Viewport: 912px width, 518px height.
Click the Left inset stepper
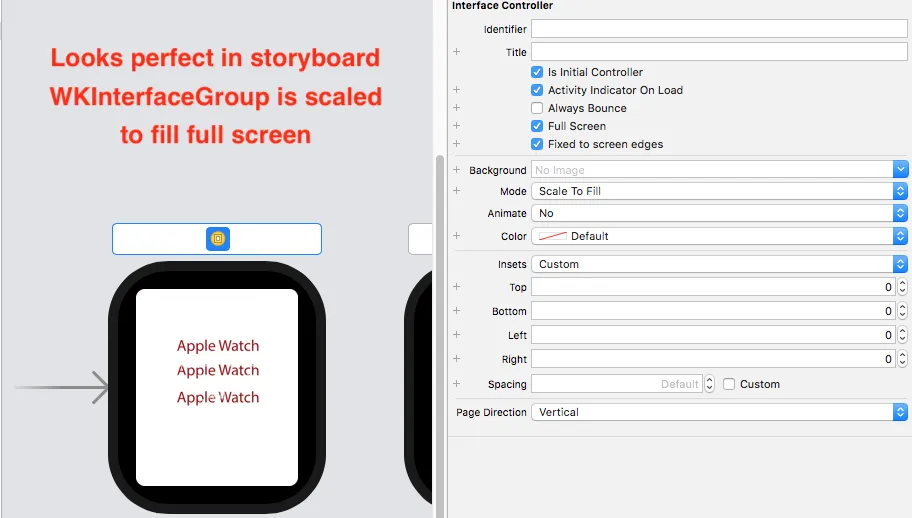(902, 335)
